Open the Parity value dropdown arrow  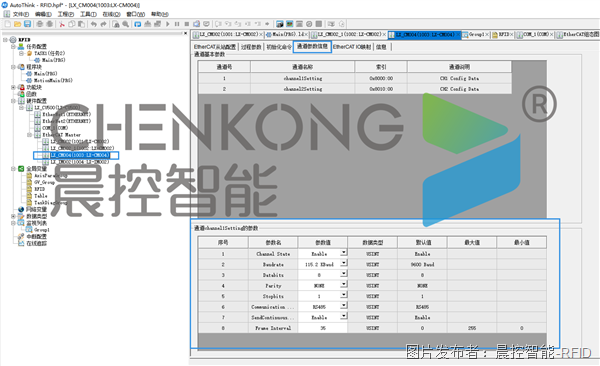tap(344, 284)
